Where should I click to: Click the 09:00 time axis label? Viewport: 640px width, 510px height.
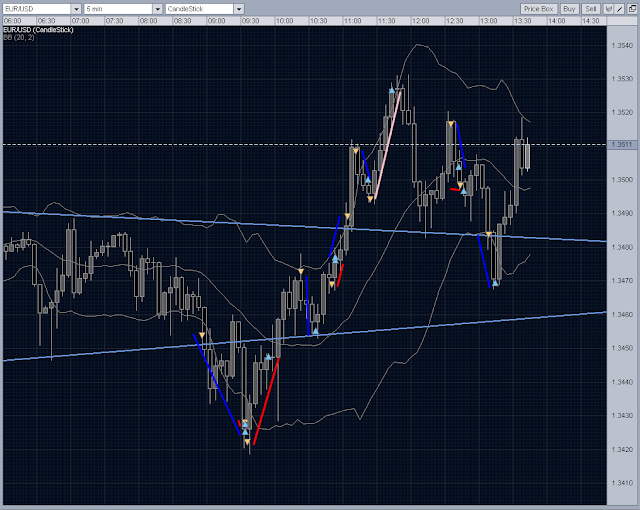[216, 21]
